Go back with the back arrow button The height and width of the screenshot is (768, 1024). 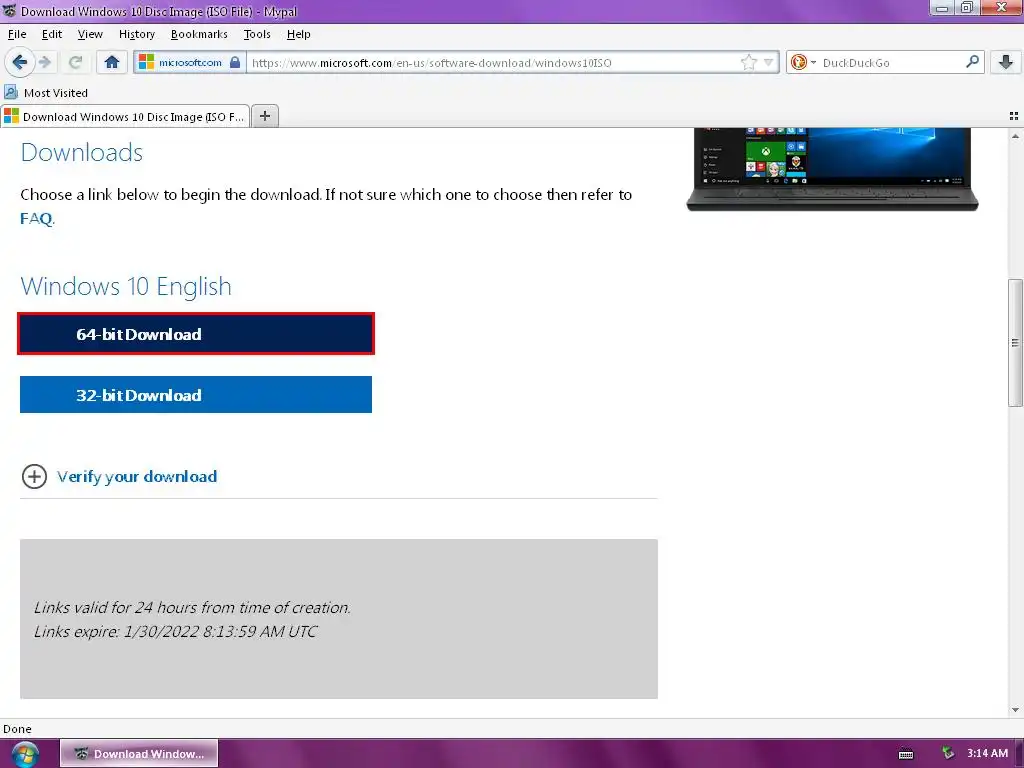pyautogui.click(x=19, y=63)
